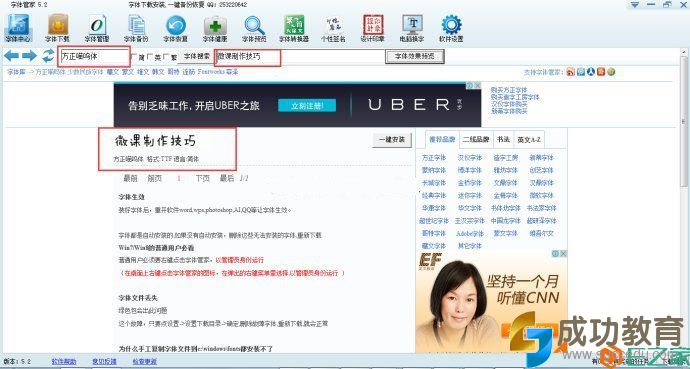Open the 其它字体 brand link
Image resolution: width=690 pixels, height=369 pixels.
coord(470,246)
